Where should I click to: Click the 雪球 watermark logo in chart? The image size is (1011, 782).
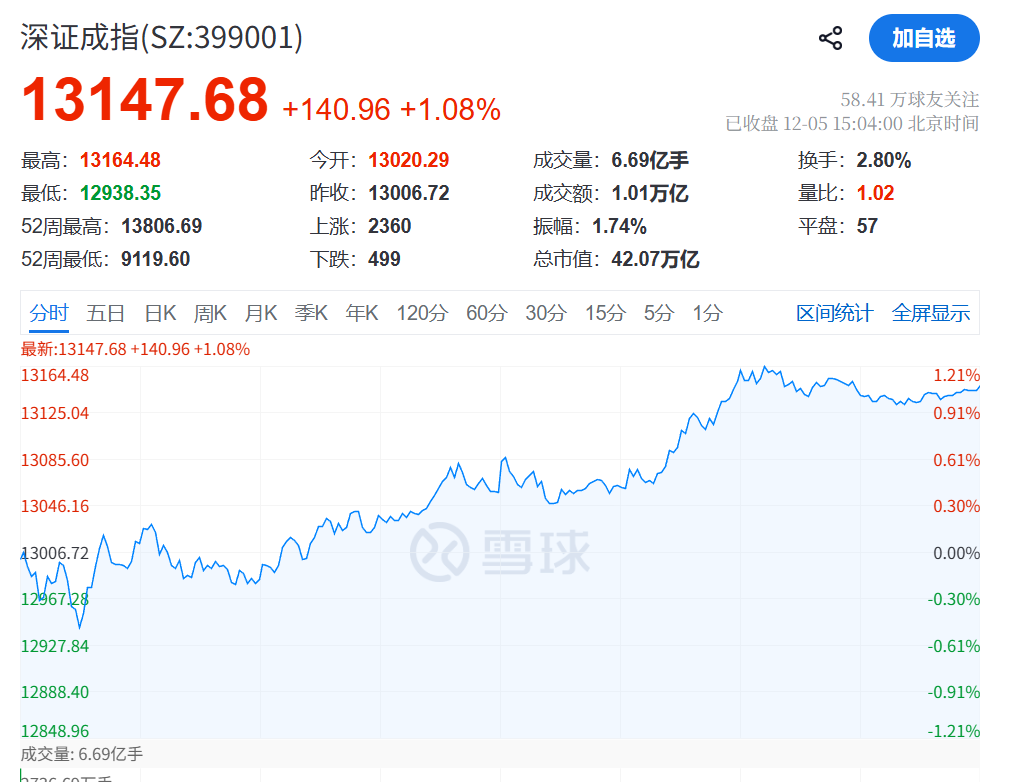click(x=500, y=550)
